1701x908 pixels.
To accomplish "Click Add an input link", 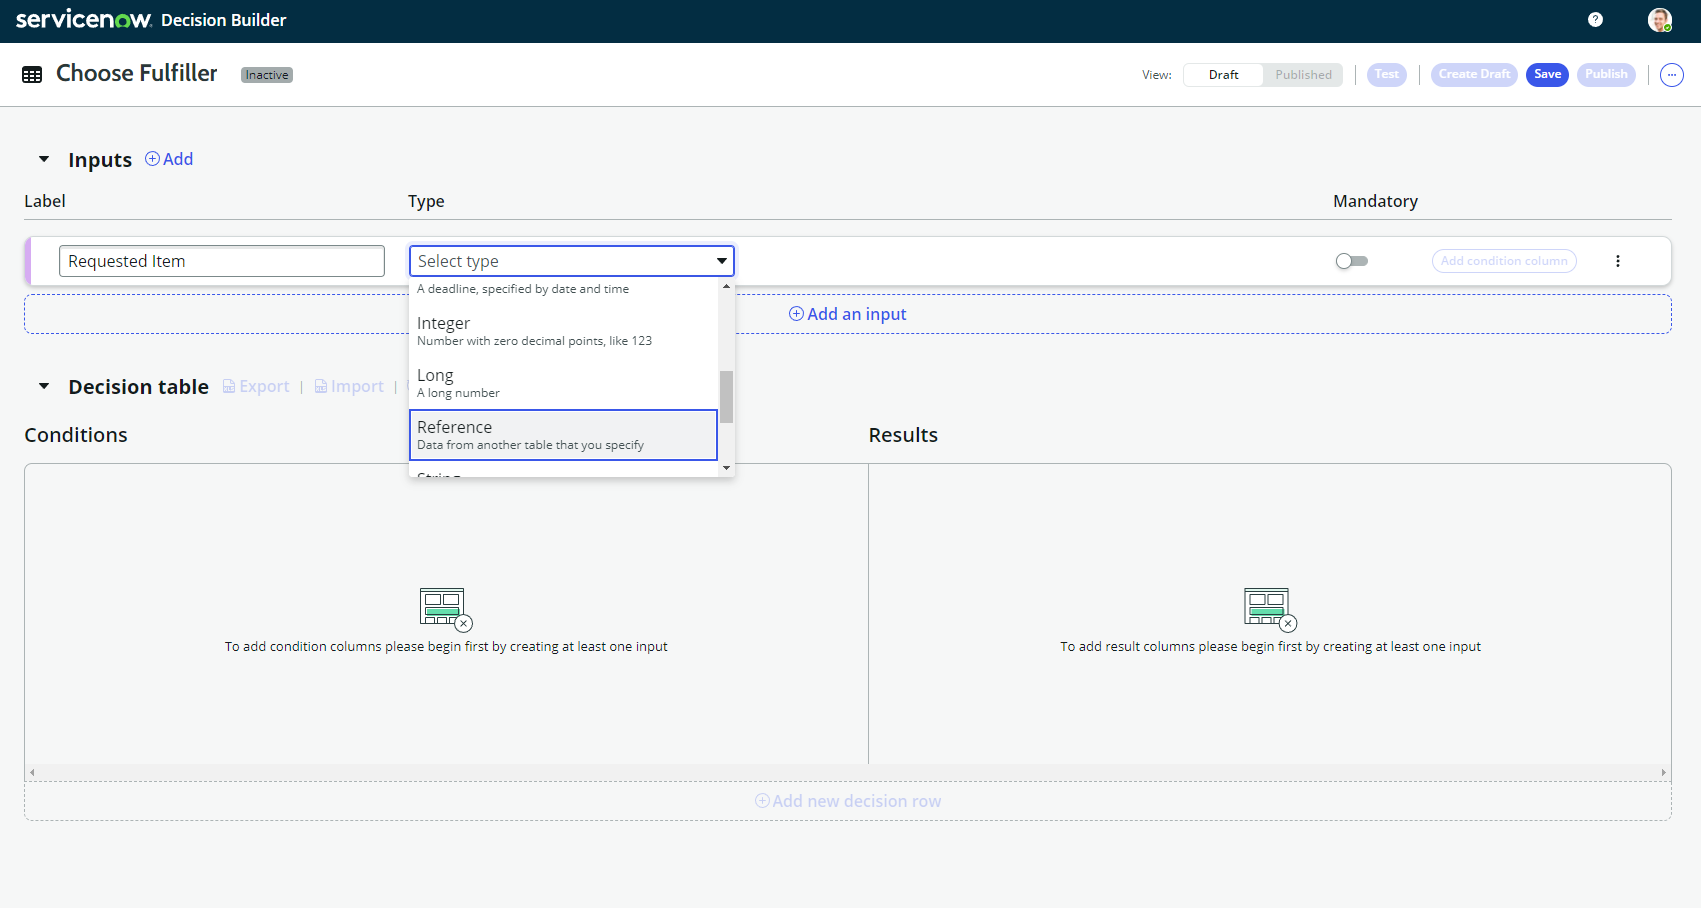I will [848, 314].
